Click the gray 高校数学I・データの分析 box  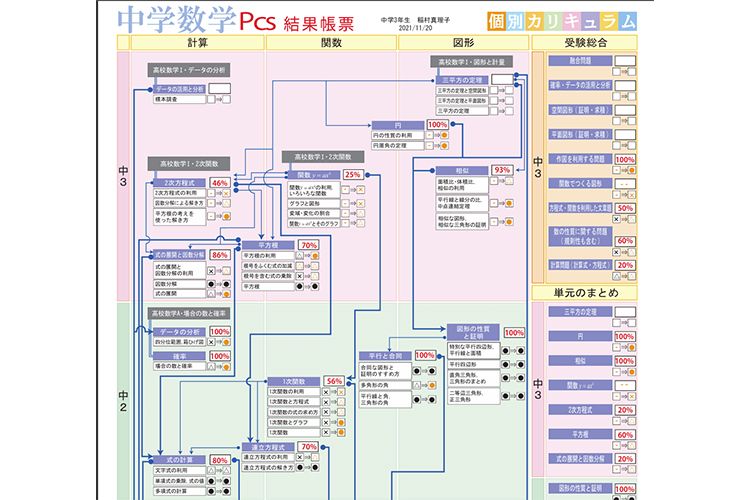[189, 70]
